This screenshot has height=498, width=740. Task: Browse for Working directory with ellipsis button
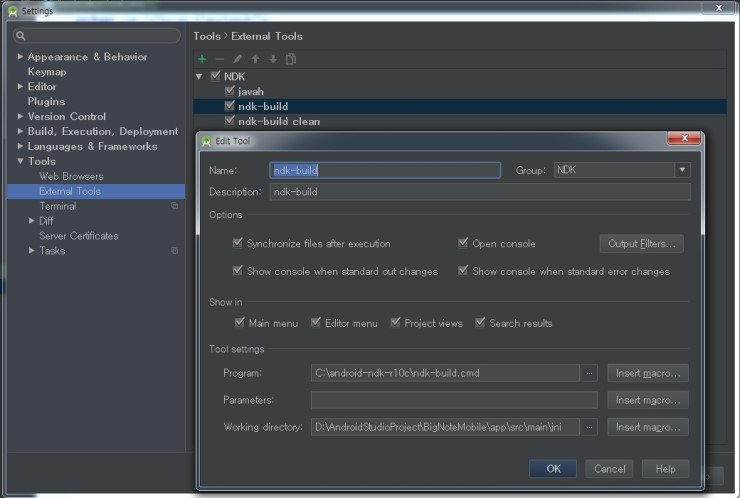tap(589, 427)
